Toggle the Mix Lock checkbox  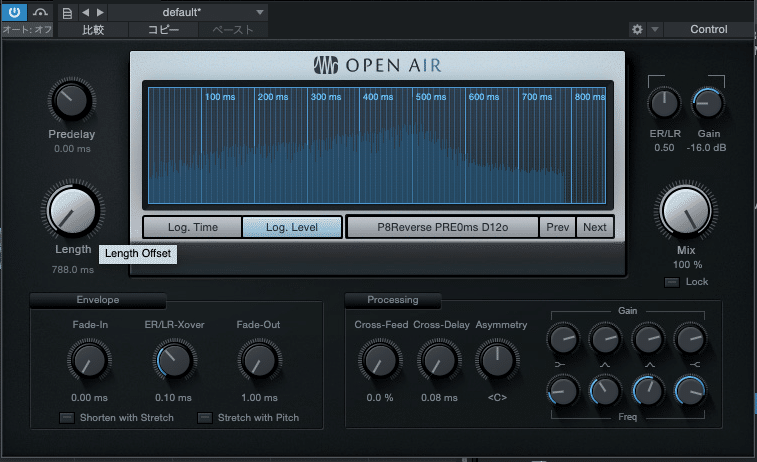point(672,282)
